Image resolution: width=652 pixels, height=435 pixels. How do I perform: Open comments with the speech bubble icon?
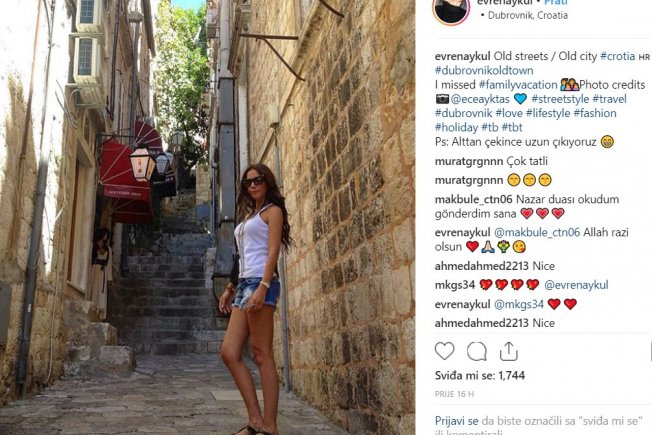(477, 352)
